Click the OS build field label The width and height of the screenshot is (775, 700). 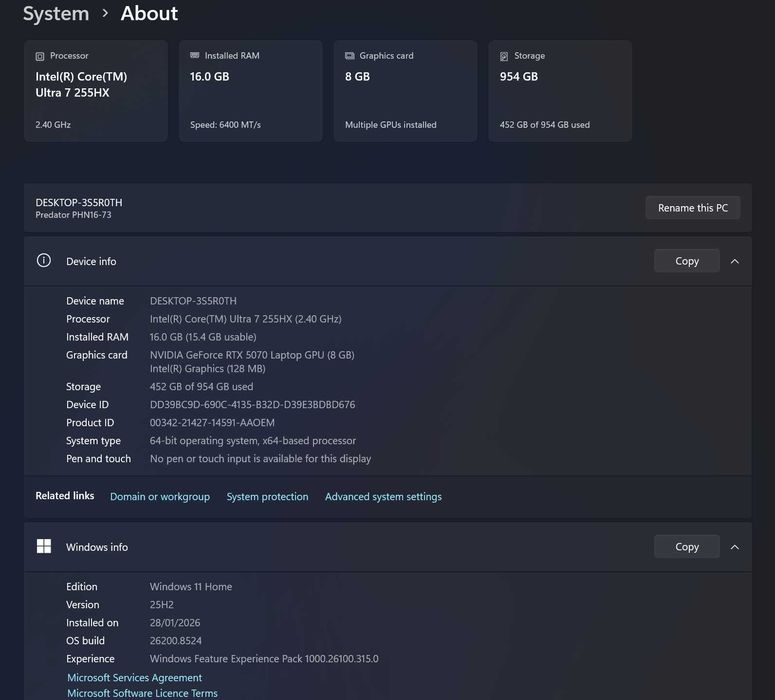pos(86,641)
